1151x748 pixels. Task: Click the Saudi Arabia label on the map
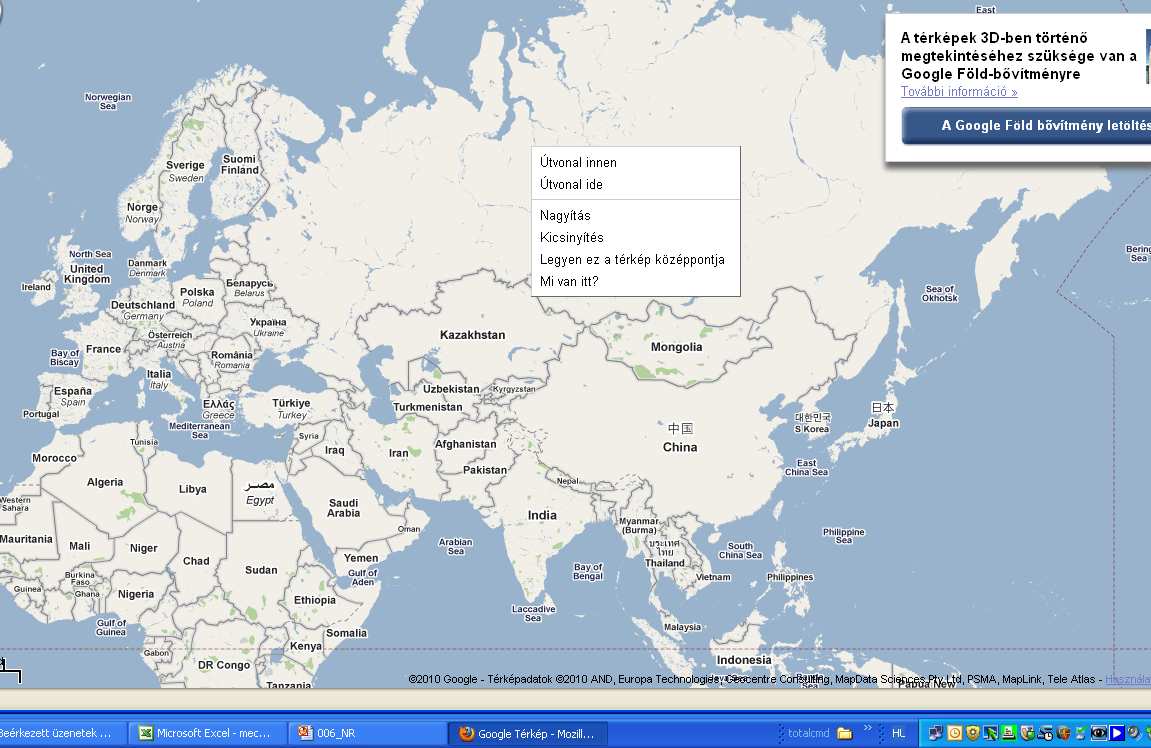click(344, 508)
